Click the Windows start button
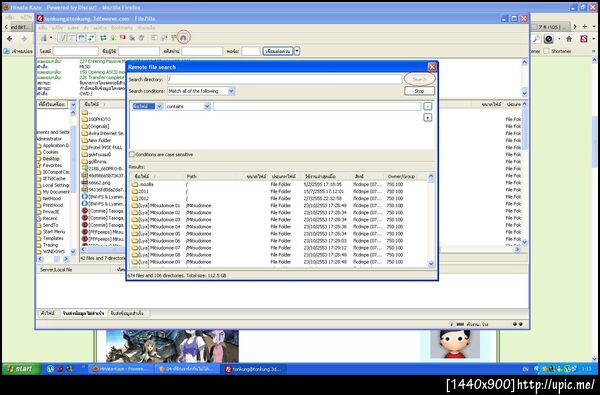600x395 pixels. [x=22, y=369]
